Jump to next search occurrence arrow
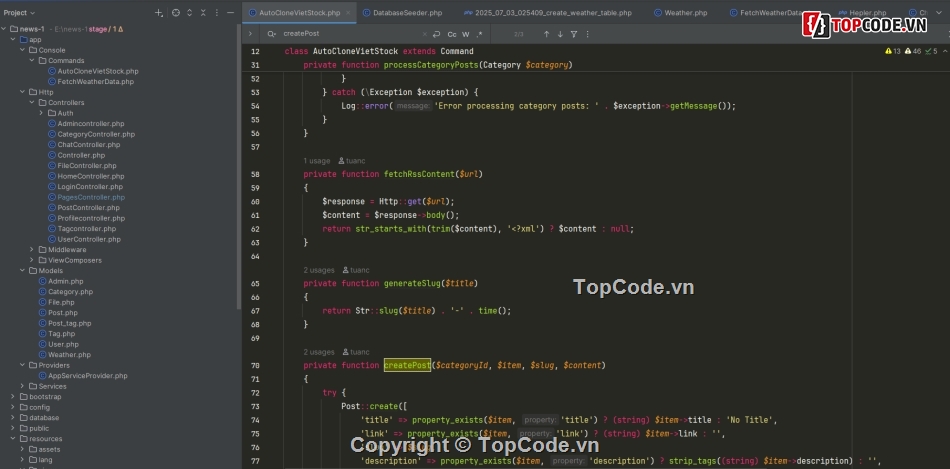Screen dimensions: 950x469 point(560,35)
